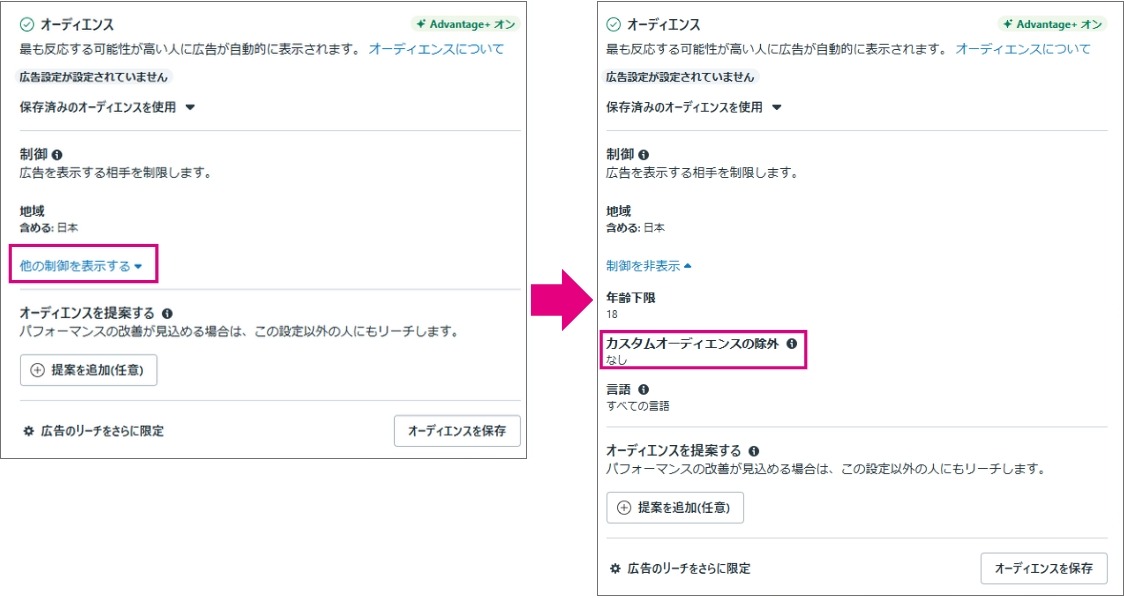The image size is (1124, 598).
Task: Click オーディエンスを提案する info icon in collapsed panel
Action: (166, 313)
